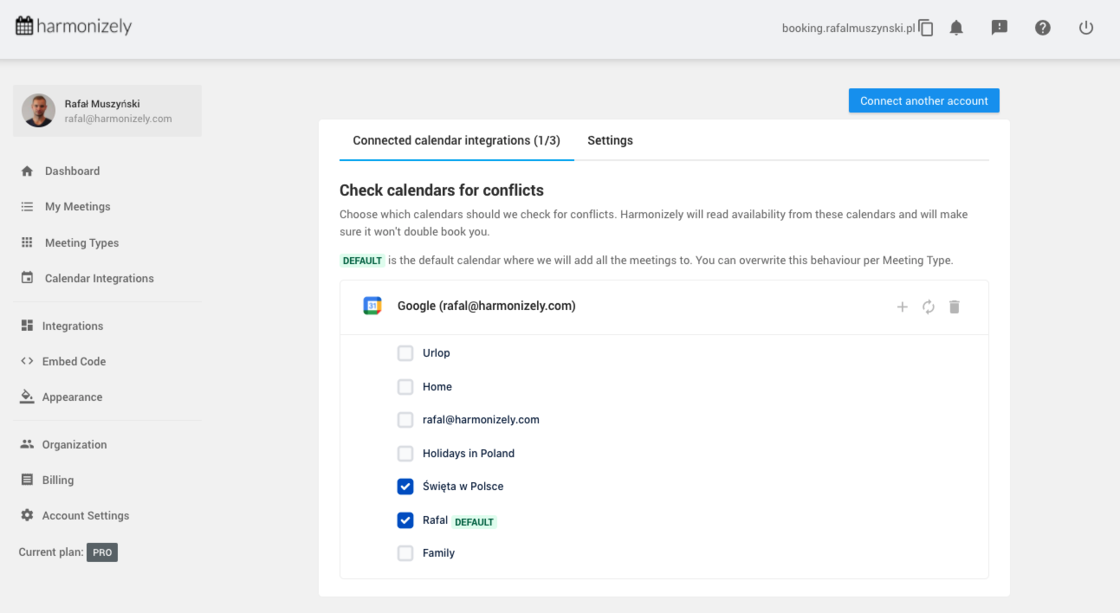Viewport: 1120px width, 613px height.
Task: Click the Rafał Muszyński profile name
Action: (102, 104)
